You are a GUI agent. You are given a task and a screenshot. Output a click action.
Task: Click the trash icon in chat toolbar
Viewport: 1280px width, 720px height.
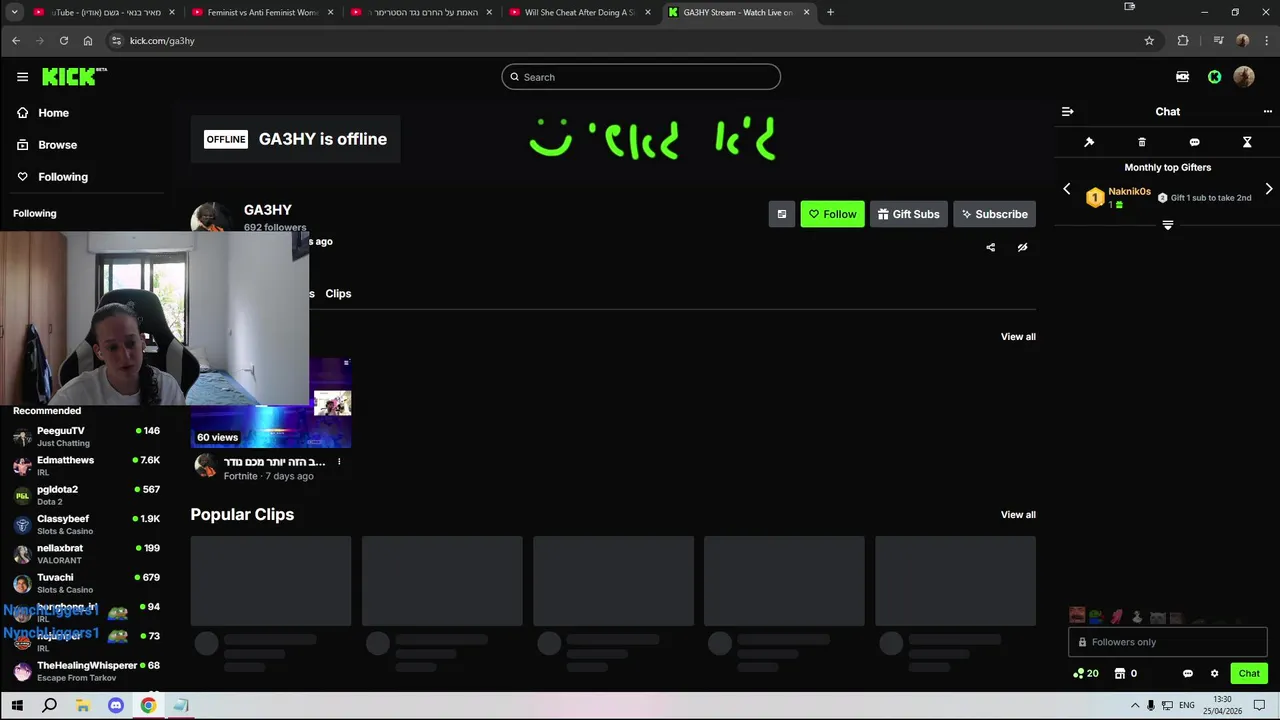click(1142, 142)
